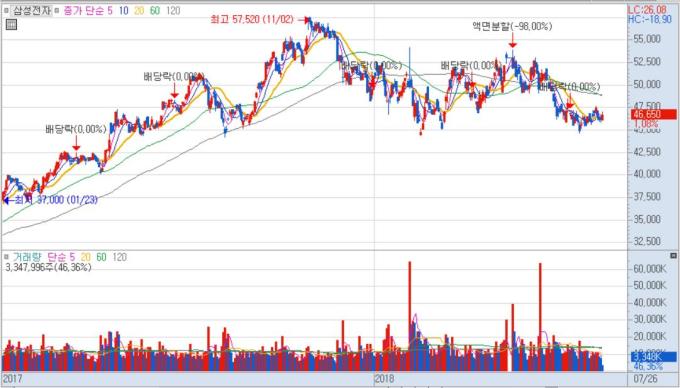Toggle the volume 120-day average
The image size is (680, 388).
(119, 257)
